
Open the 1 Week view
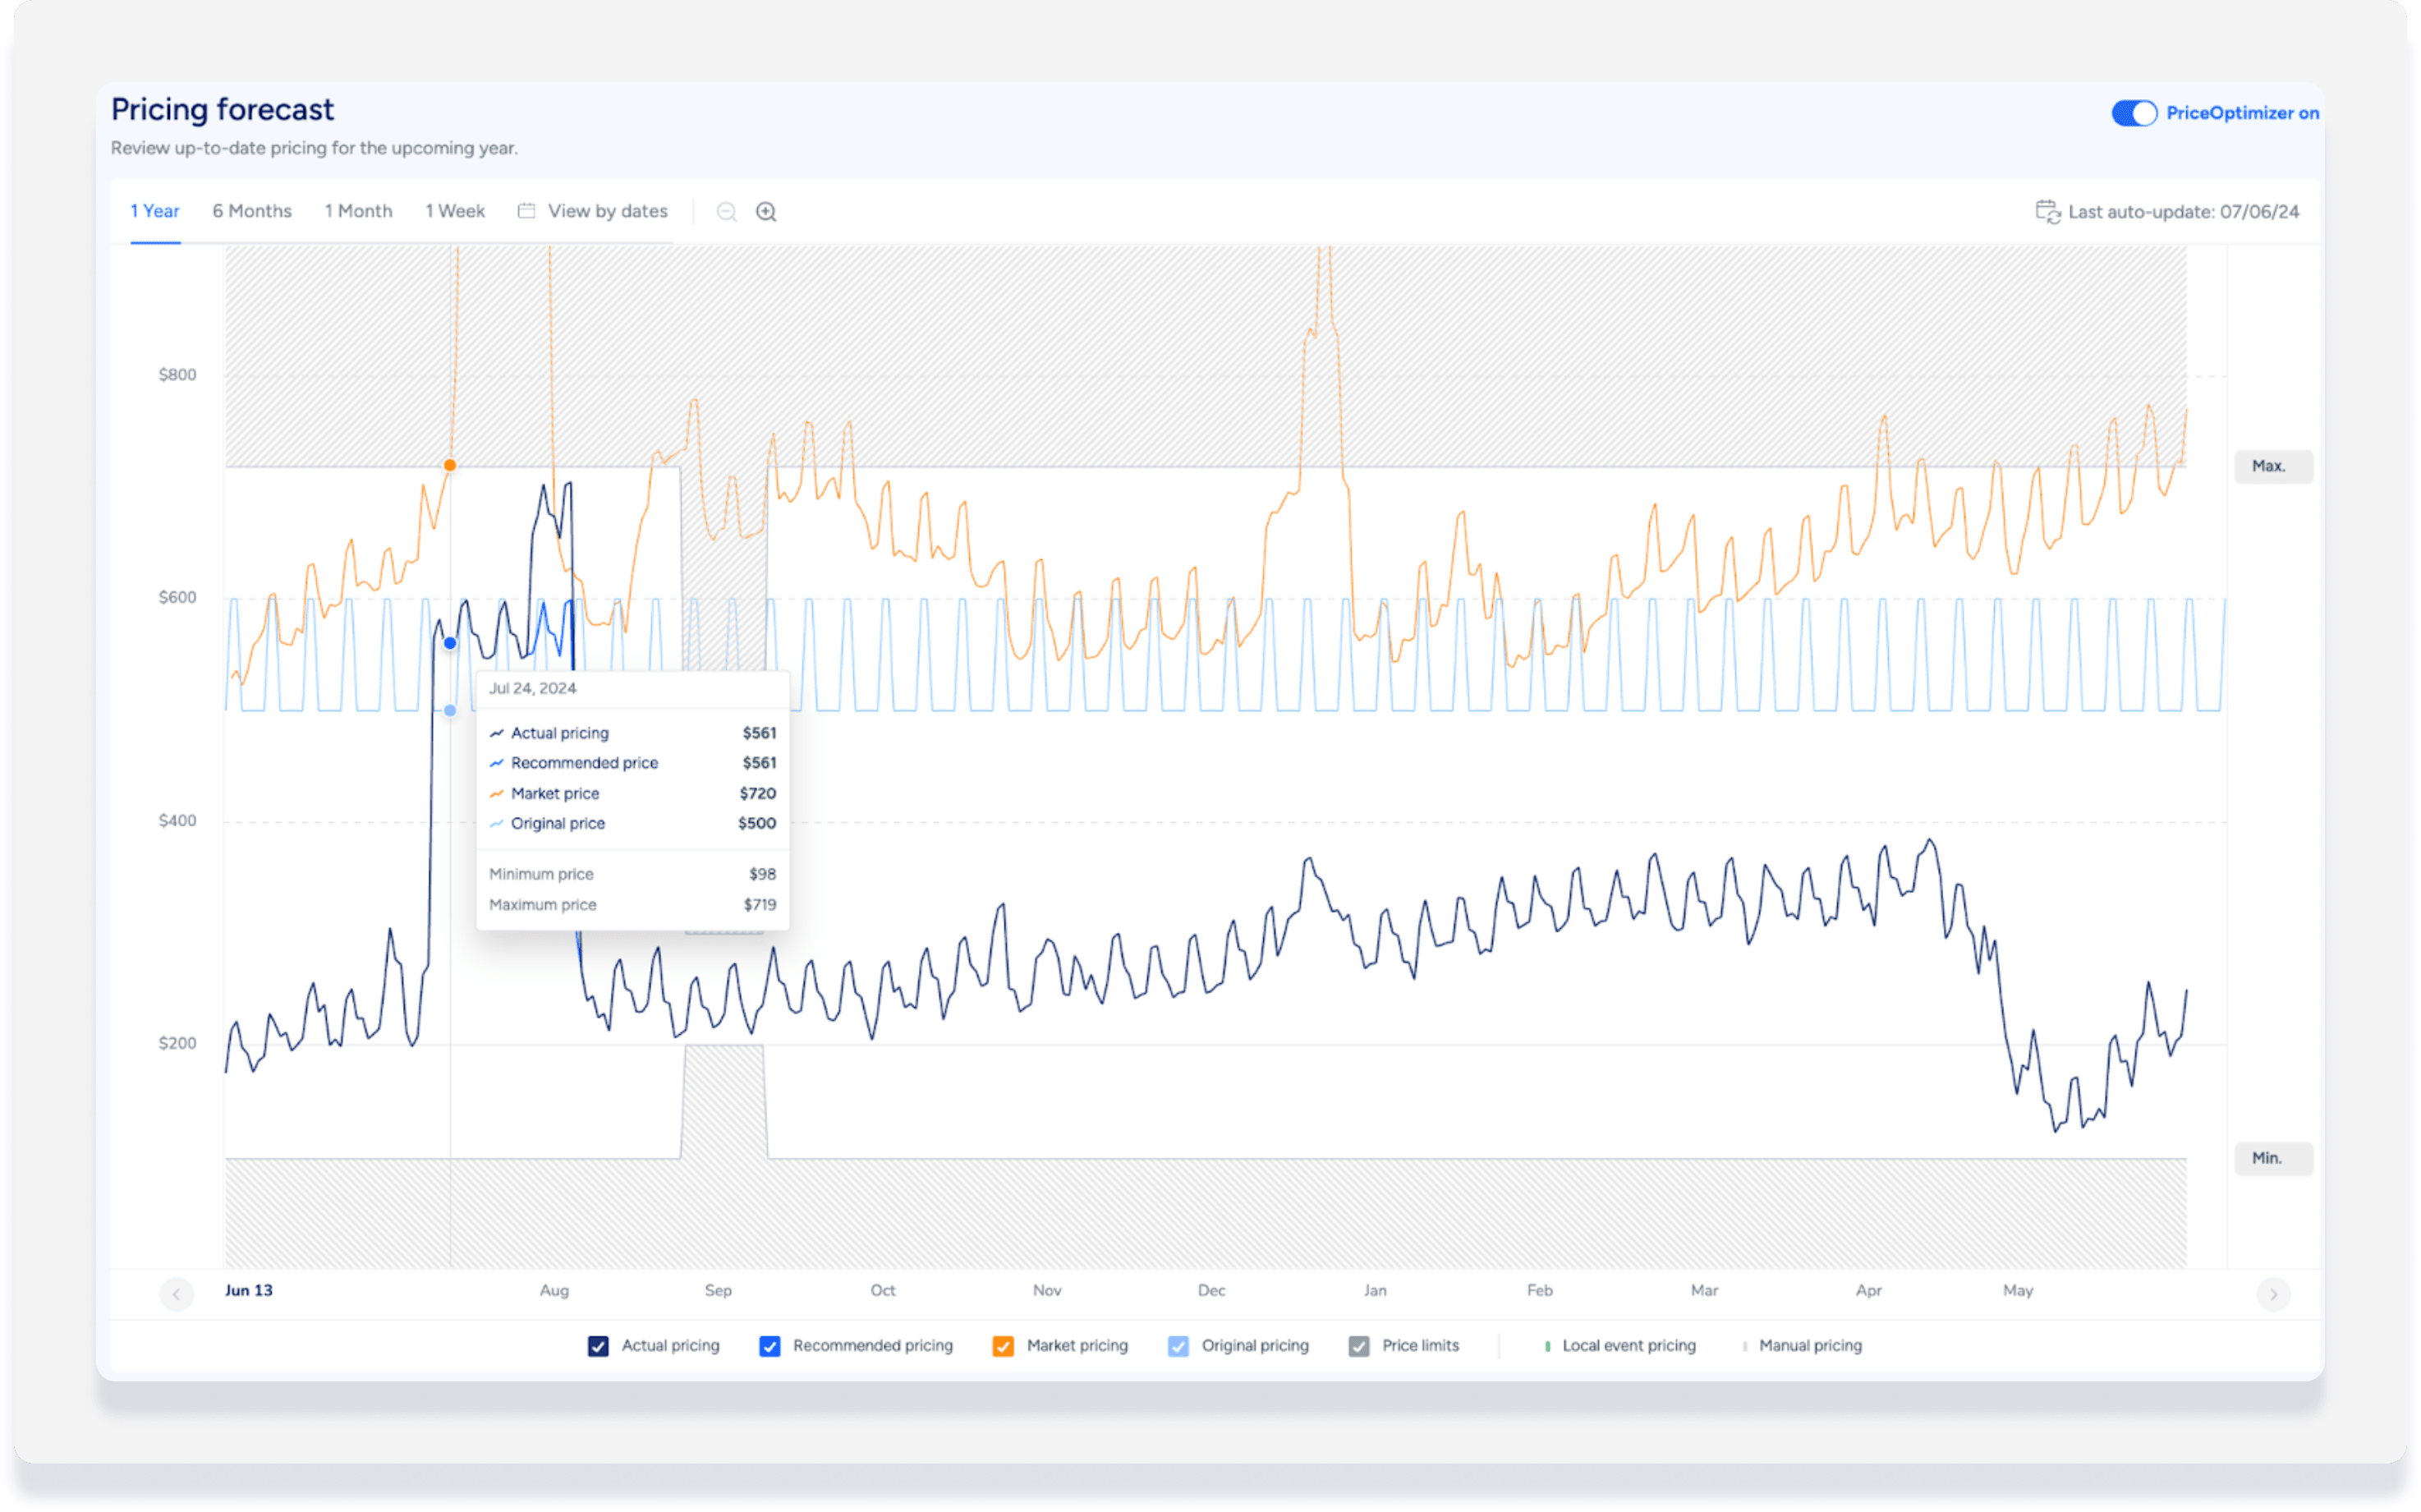click(x=455, y=211)
